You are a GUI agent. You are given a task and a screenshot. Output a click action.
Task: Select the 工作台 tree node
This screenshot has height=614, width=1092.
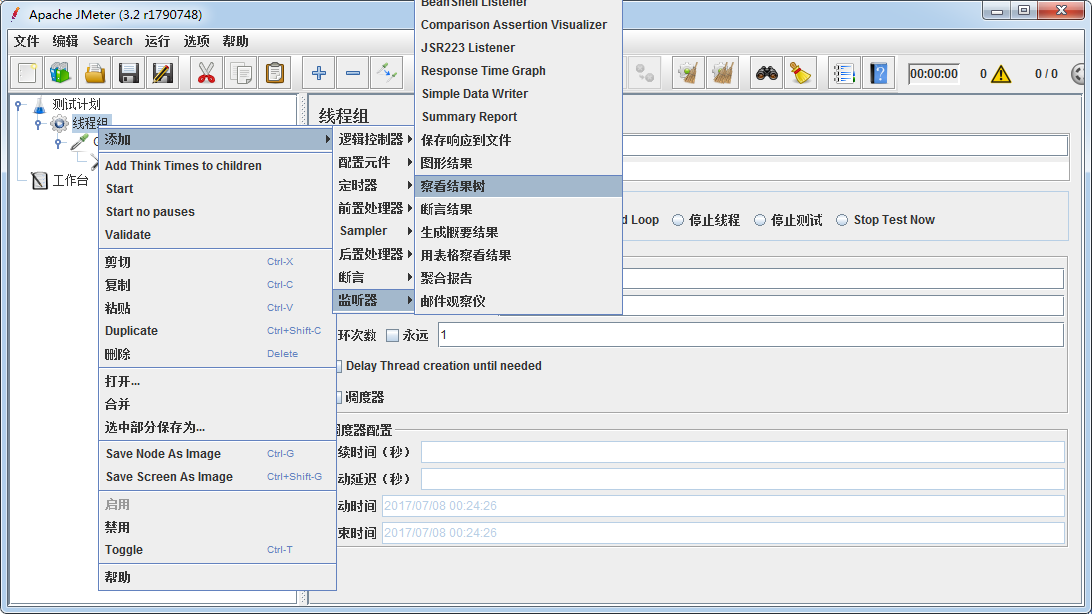pyautogui.click(x=70, y=181)
